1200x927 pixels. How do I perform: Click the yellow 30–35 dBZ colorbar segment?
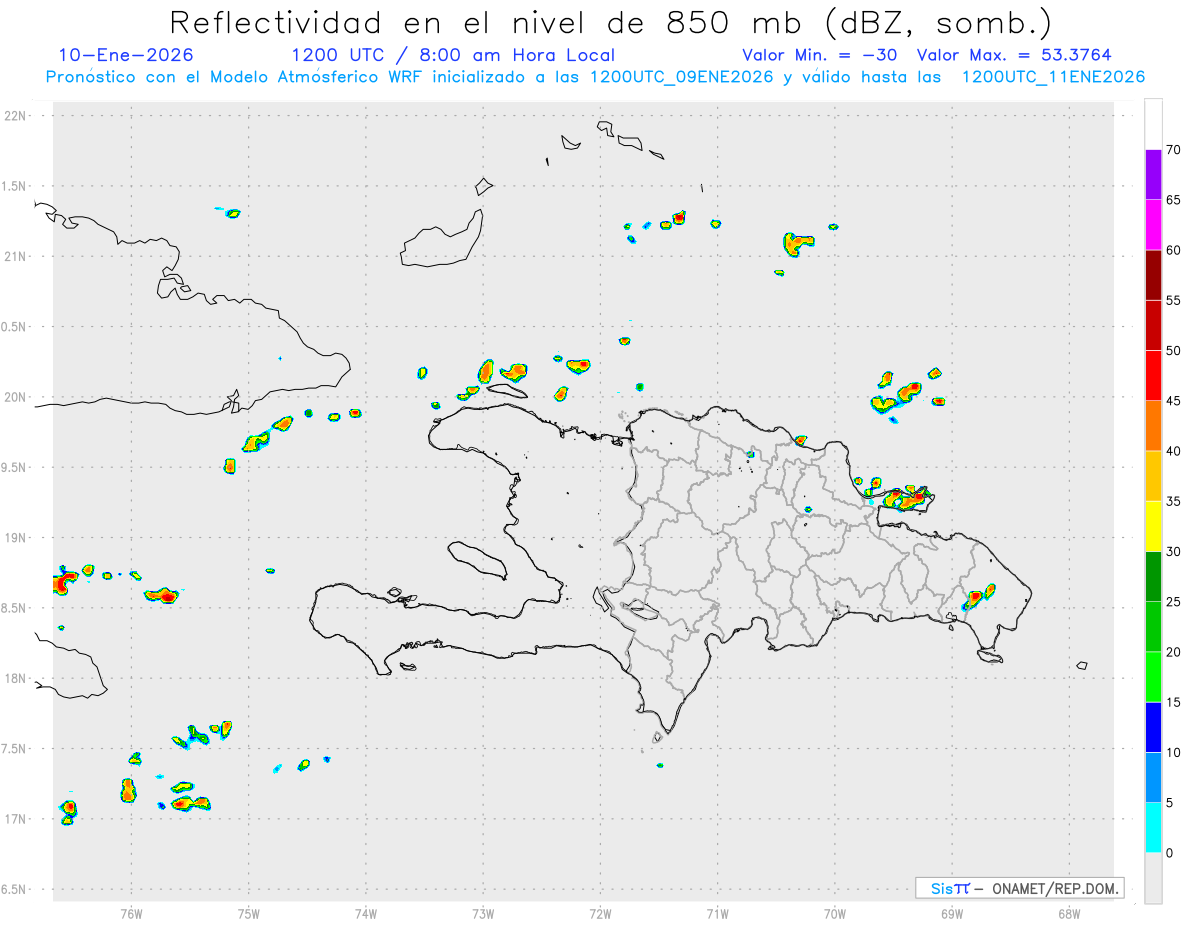pos(1153,527)
